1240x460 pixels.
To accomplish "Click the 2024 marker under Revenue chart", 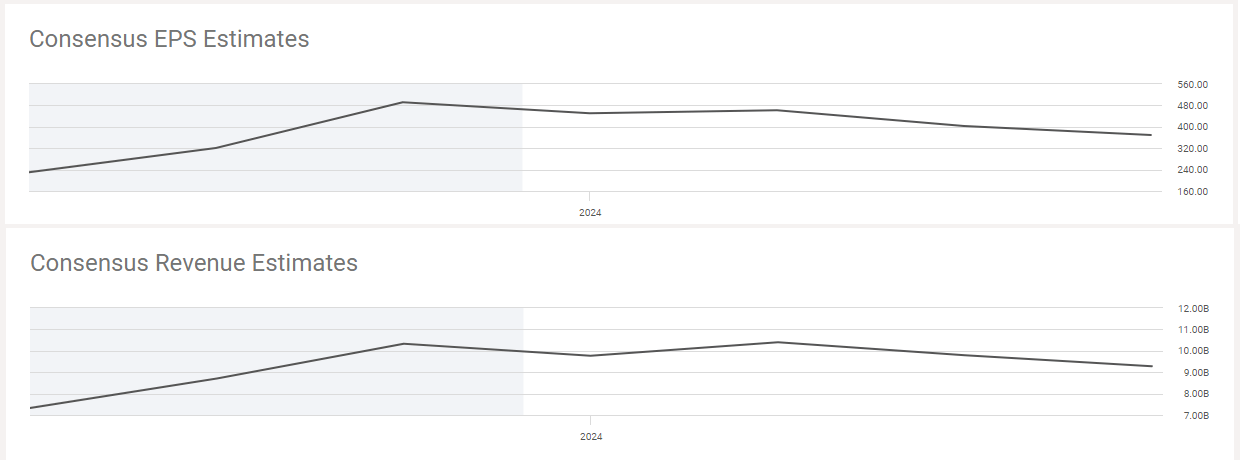I will pos(591,437).
